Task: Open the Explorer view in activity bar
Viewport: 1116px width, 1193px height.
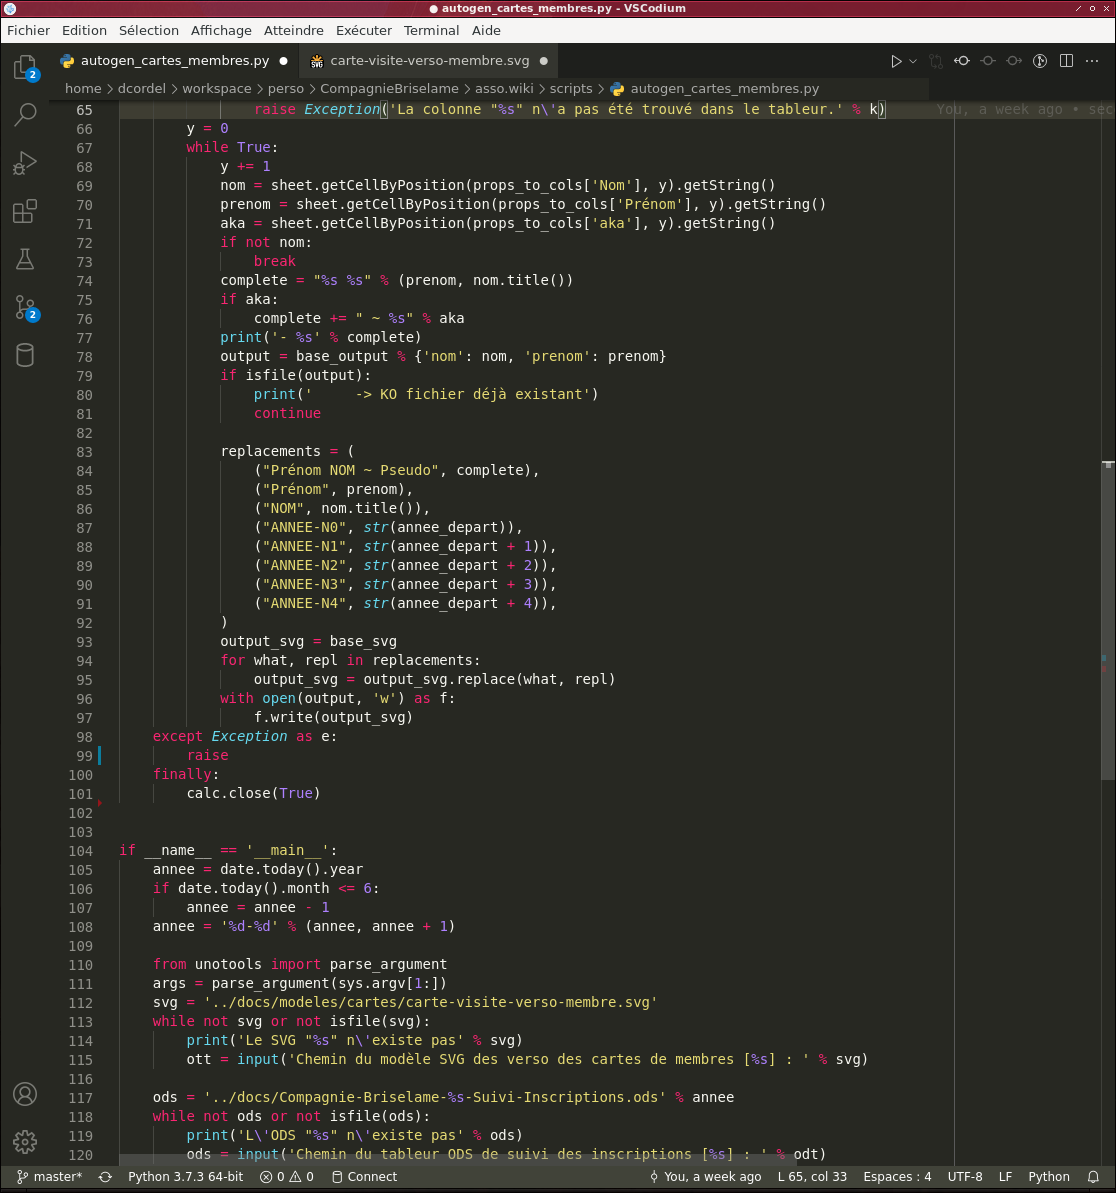Action: pyautogui.click(x=24, y=68)
